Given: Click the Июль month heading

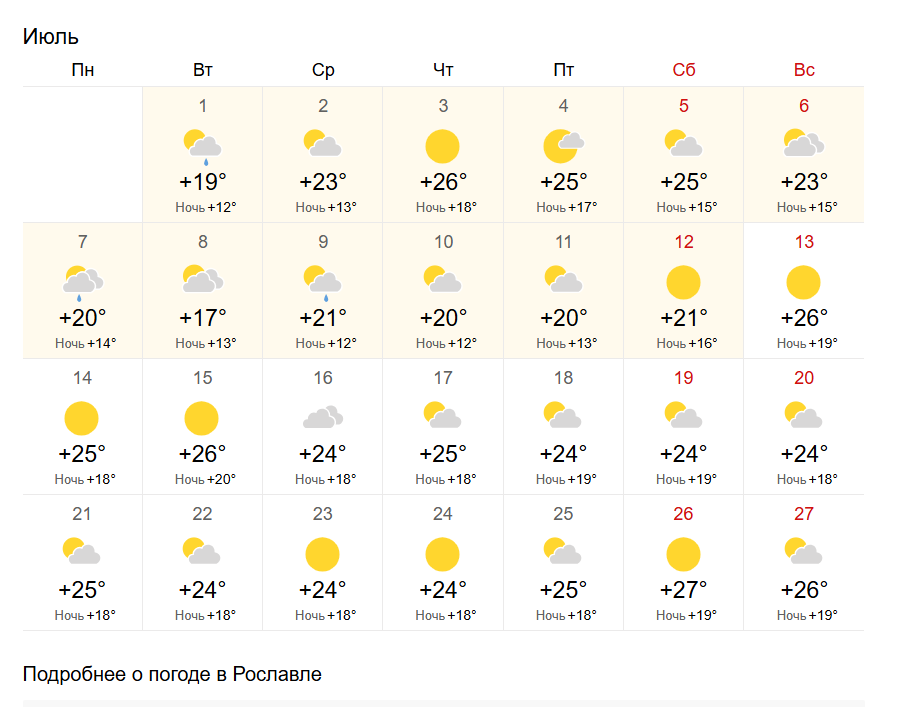Looking at the screenshot, I should 51,37.
